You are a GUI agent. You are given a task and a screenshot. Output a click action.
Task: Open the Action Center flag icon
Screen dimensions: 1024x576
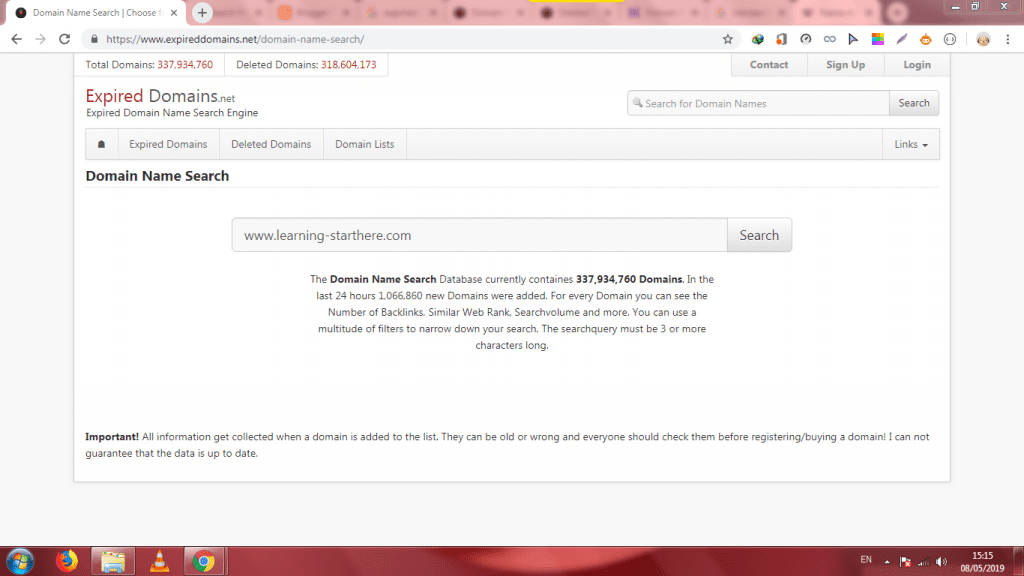[x=905, y=562]
